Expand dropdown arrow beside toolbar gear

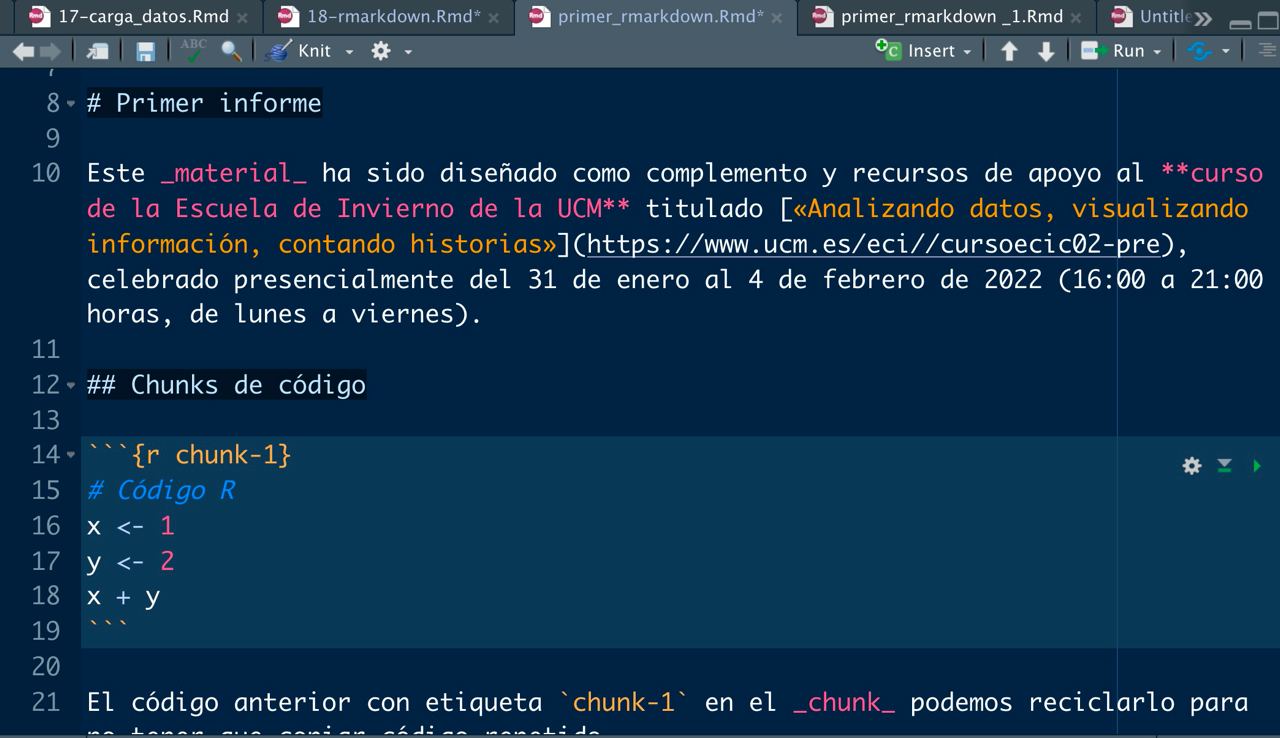tap(408, 51)
